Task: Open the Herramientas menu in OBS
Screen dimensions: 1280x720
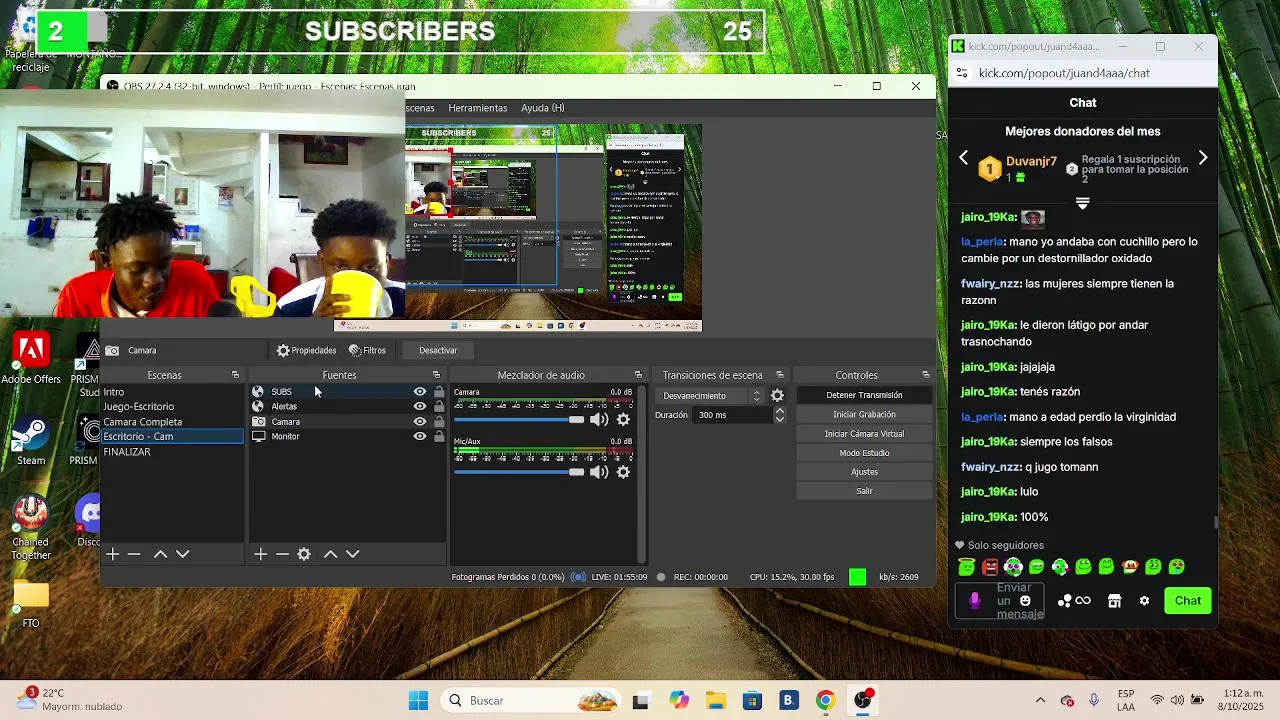Action: coord(478,108)
